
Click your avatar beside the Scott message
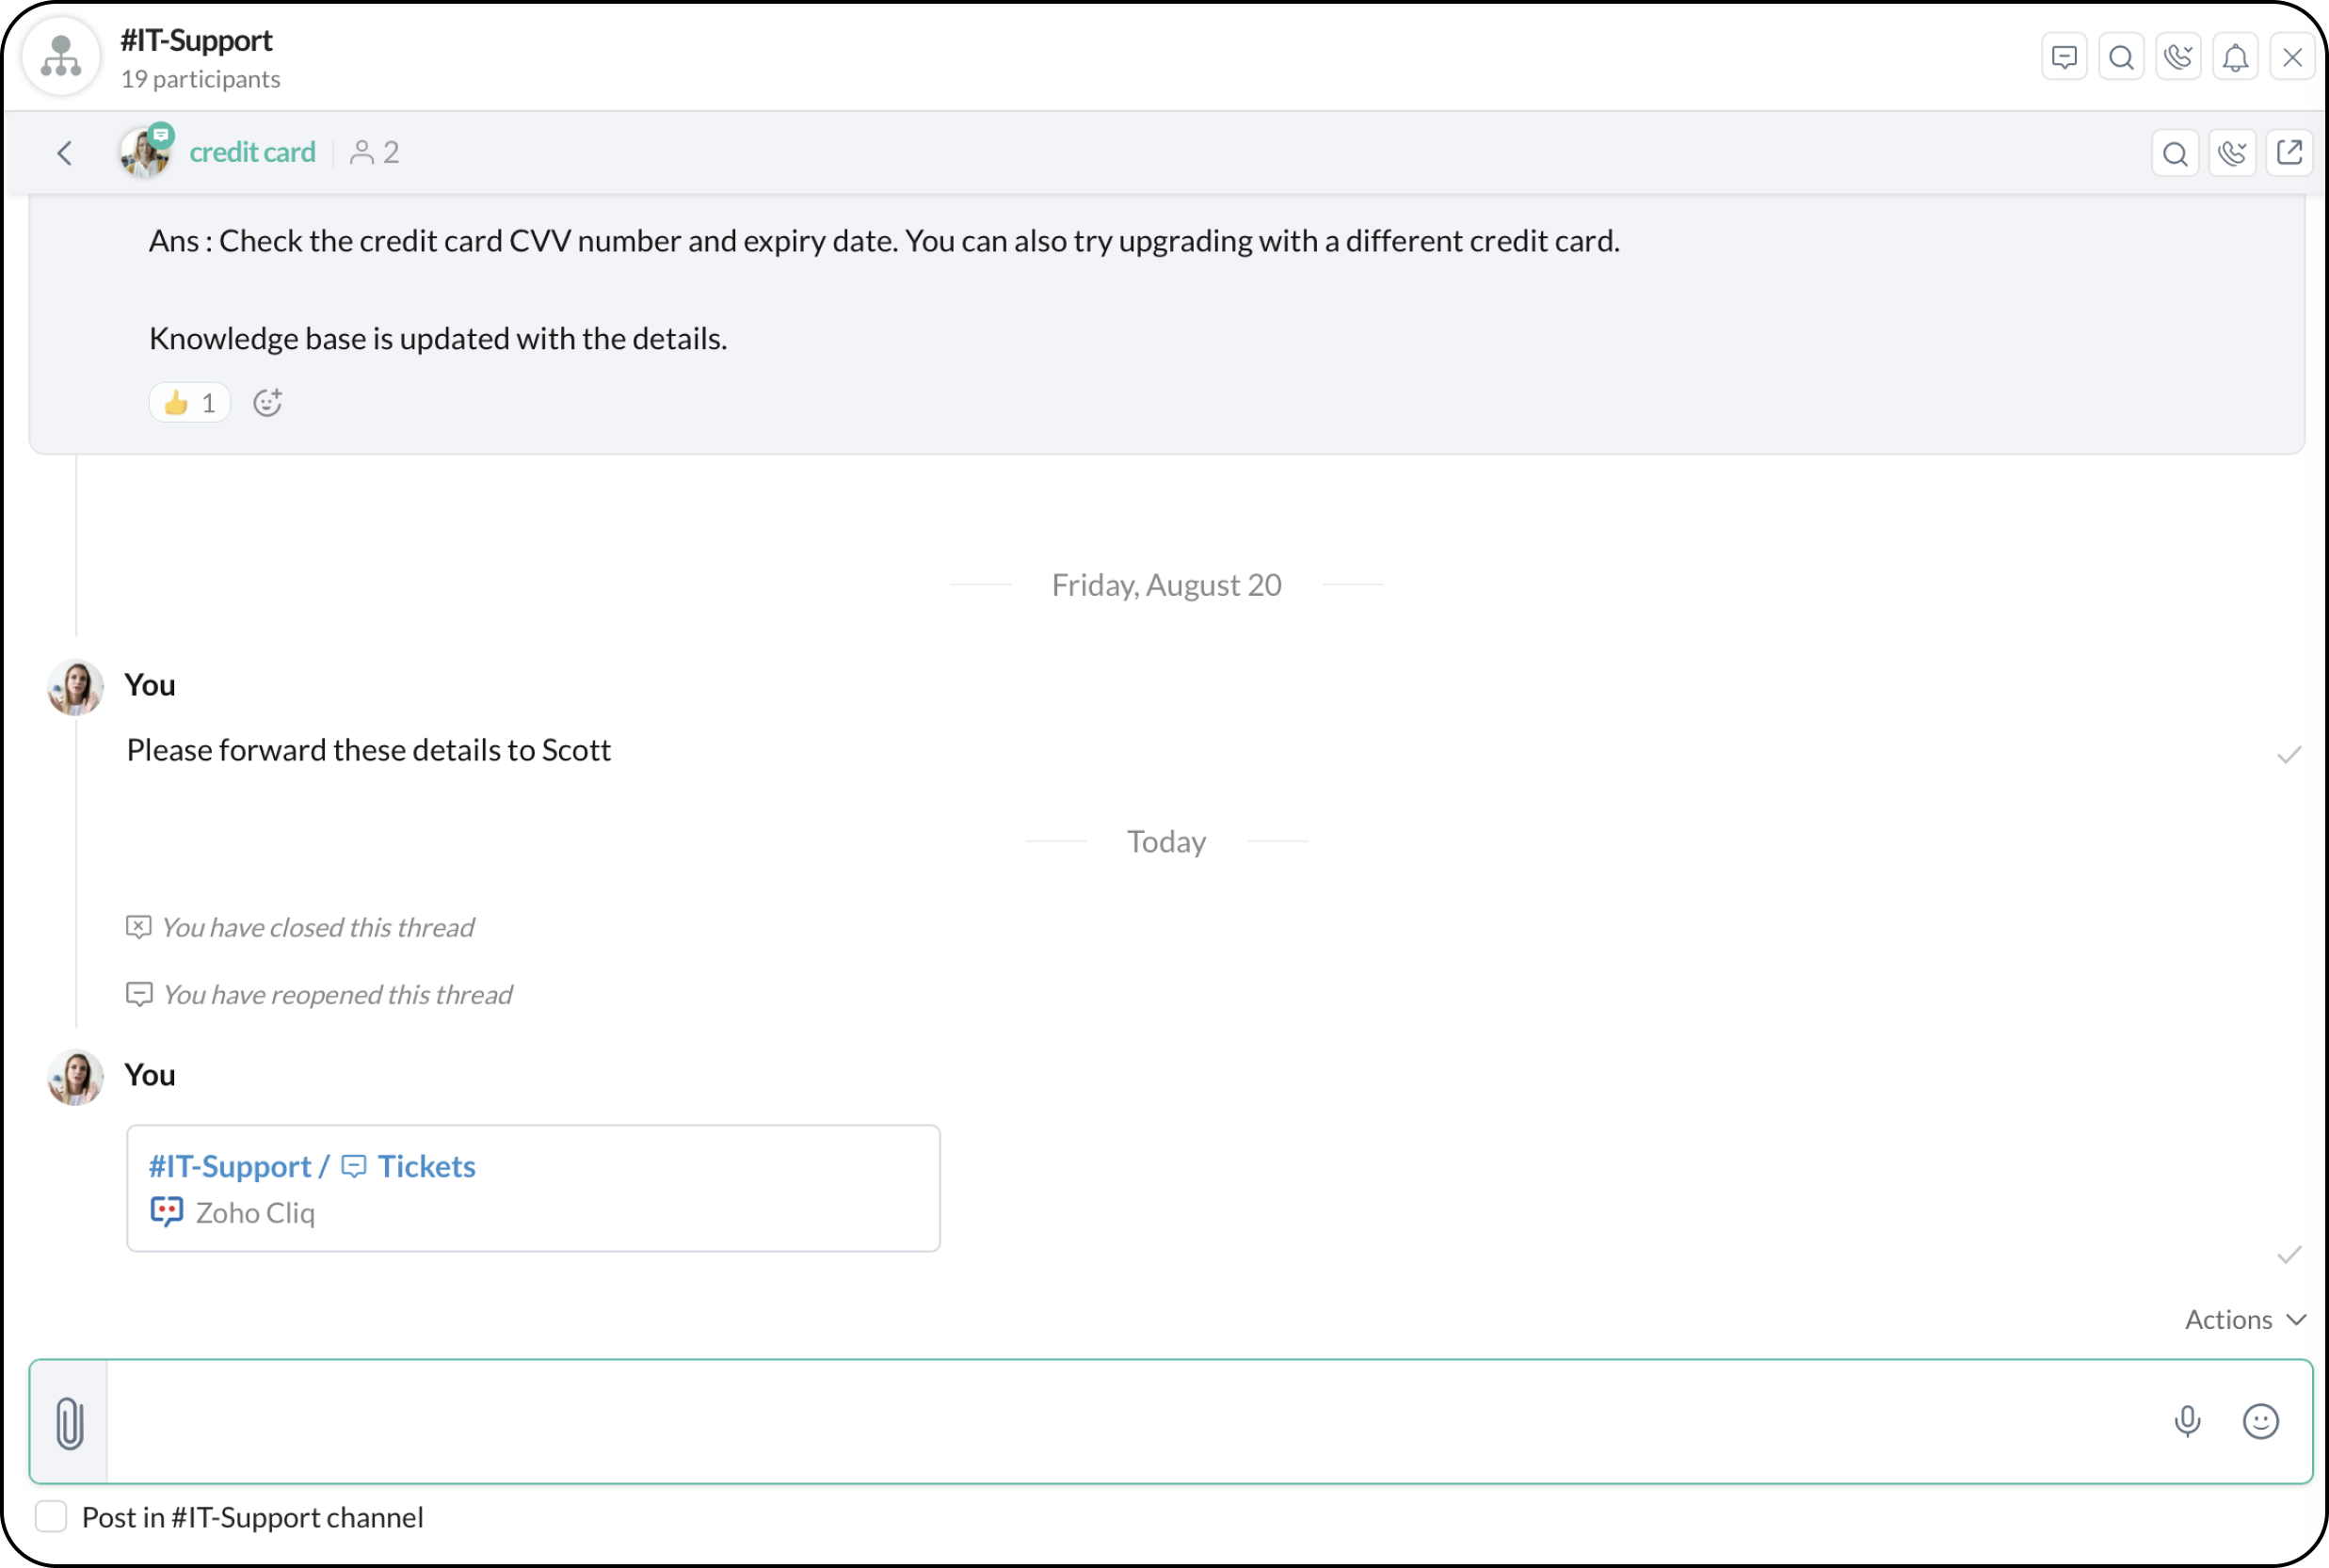75,687
